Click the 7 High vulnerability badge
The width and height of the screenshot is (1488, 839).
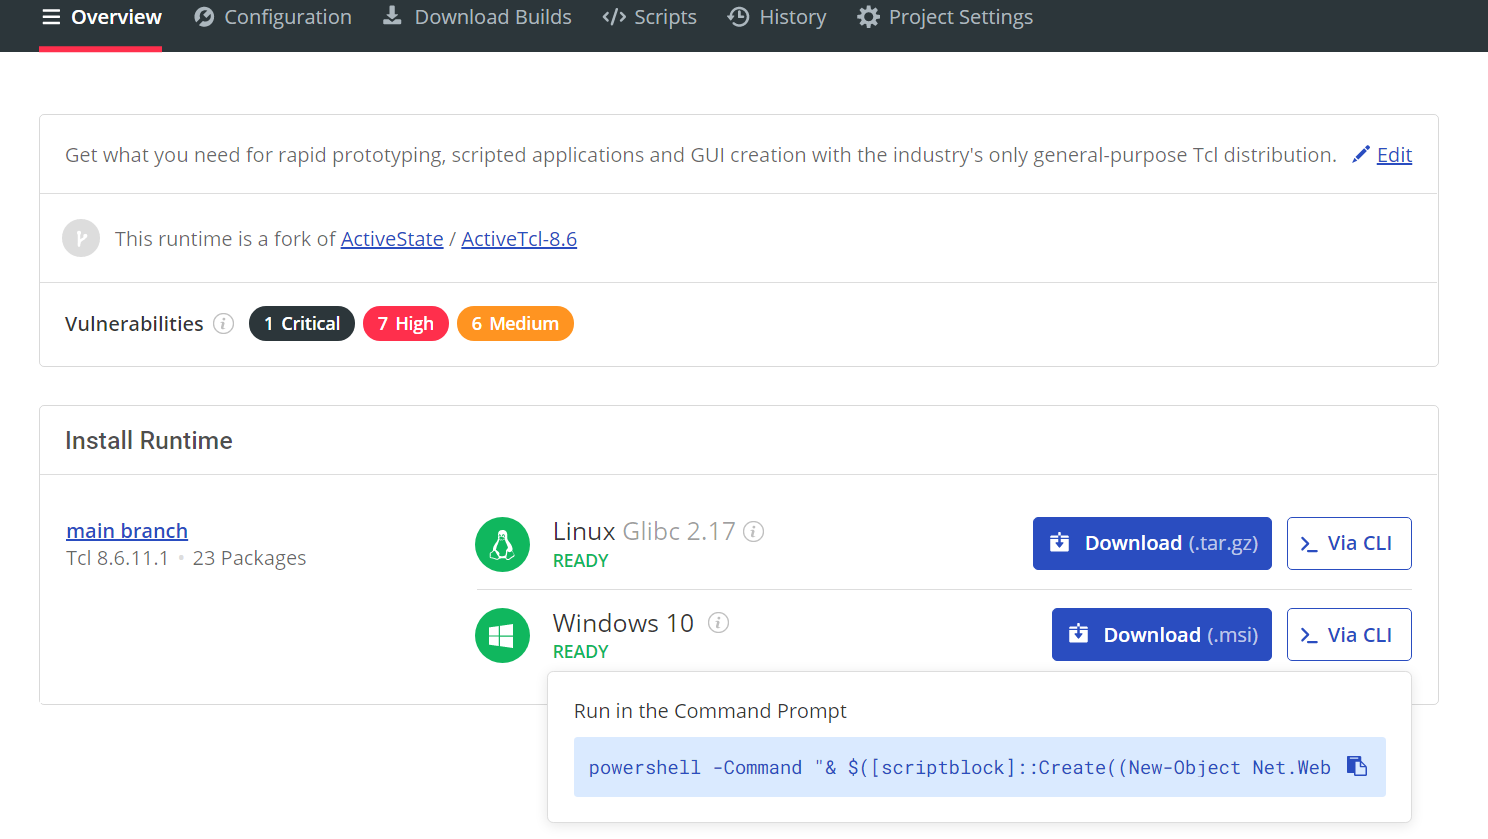click(406, 324)
